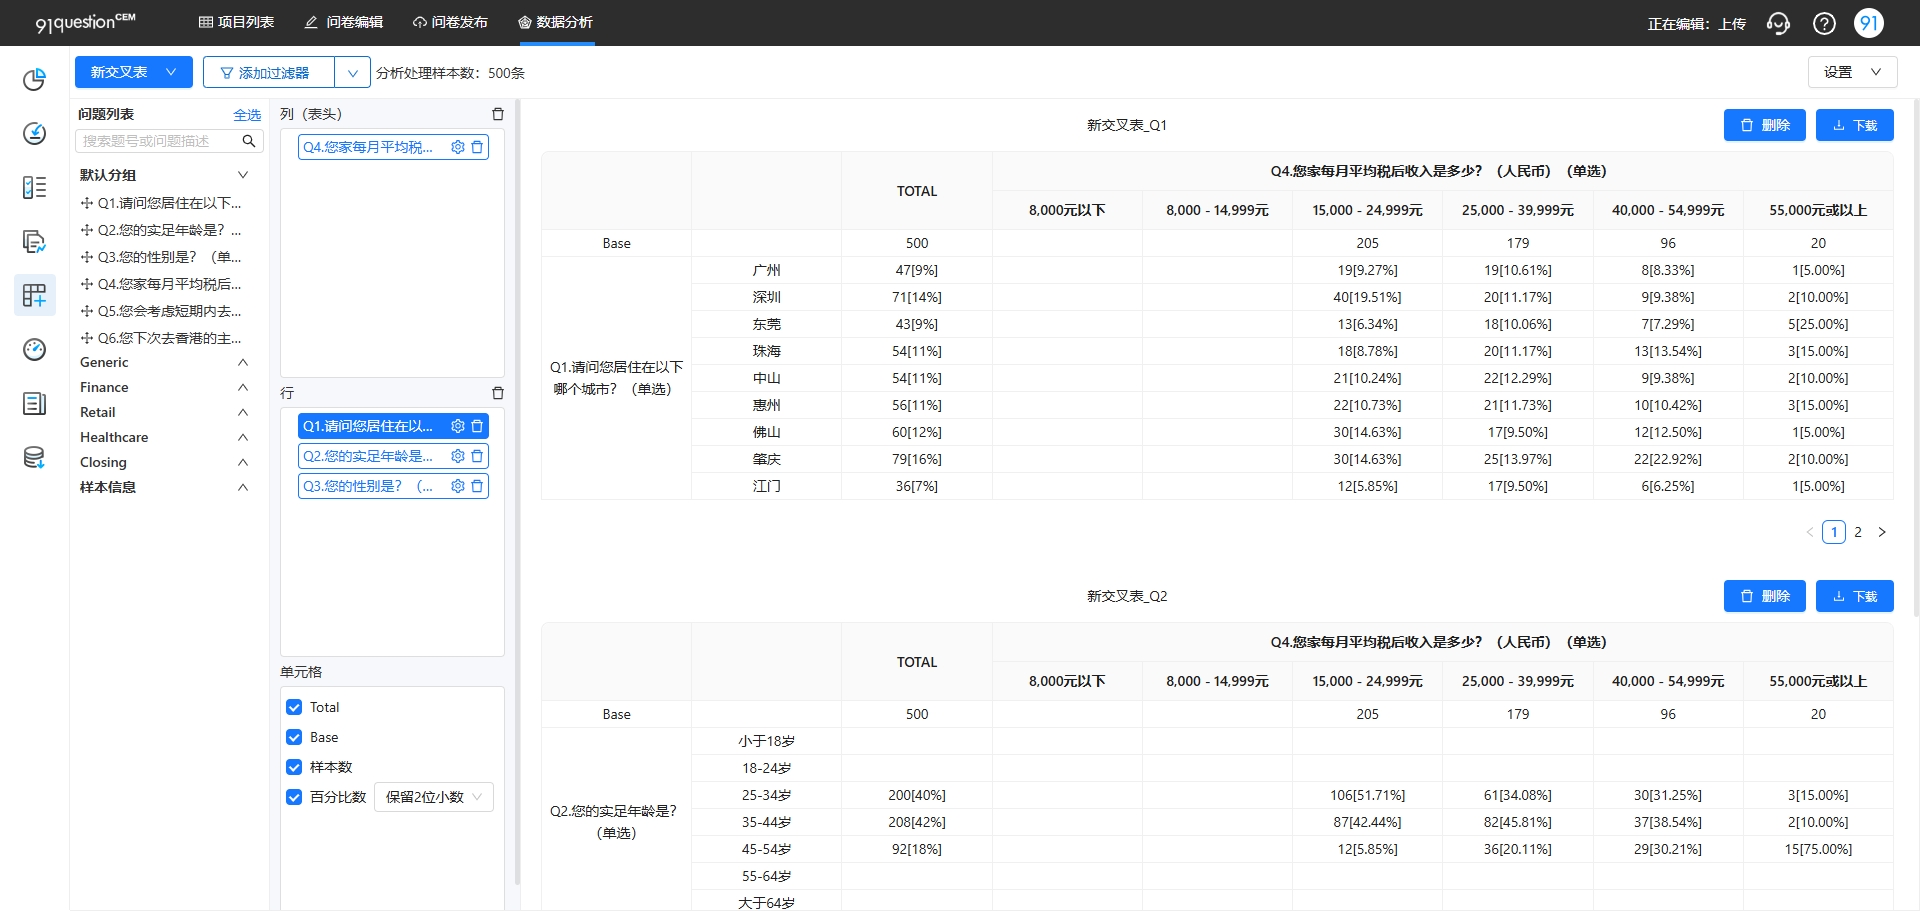Open the pie chart sidebar icon
The height and width of the screenshot is (911, 1920).
34,79
